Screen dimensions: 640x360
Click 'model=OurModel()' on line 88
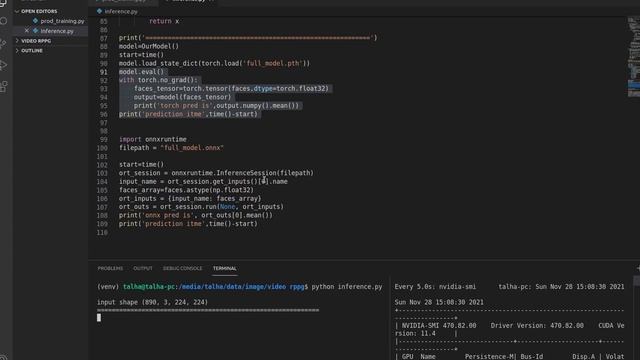pos(149,46)
